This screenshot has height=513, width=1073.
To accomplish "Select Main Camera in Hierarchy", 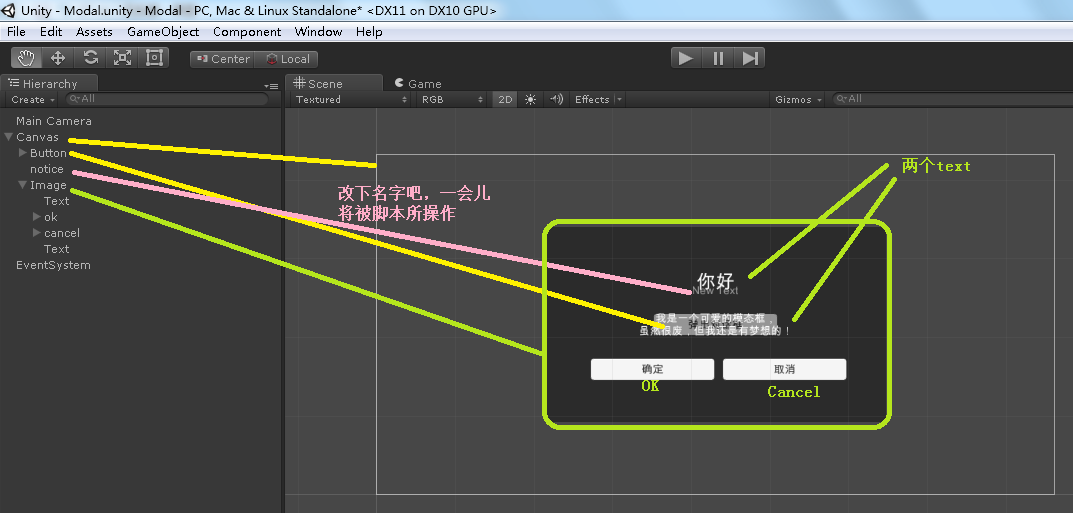I will click(53, 121).
